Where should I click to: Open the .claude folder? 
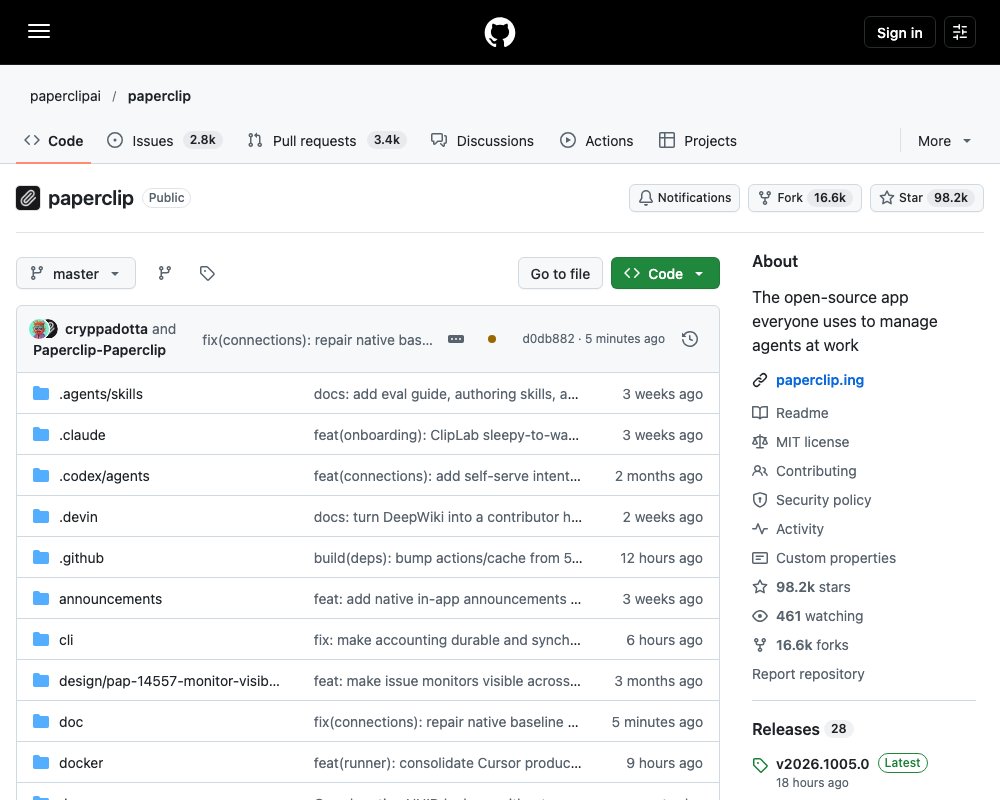pyautogui.click(x=82, y=435)
